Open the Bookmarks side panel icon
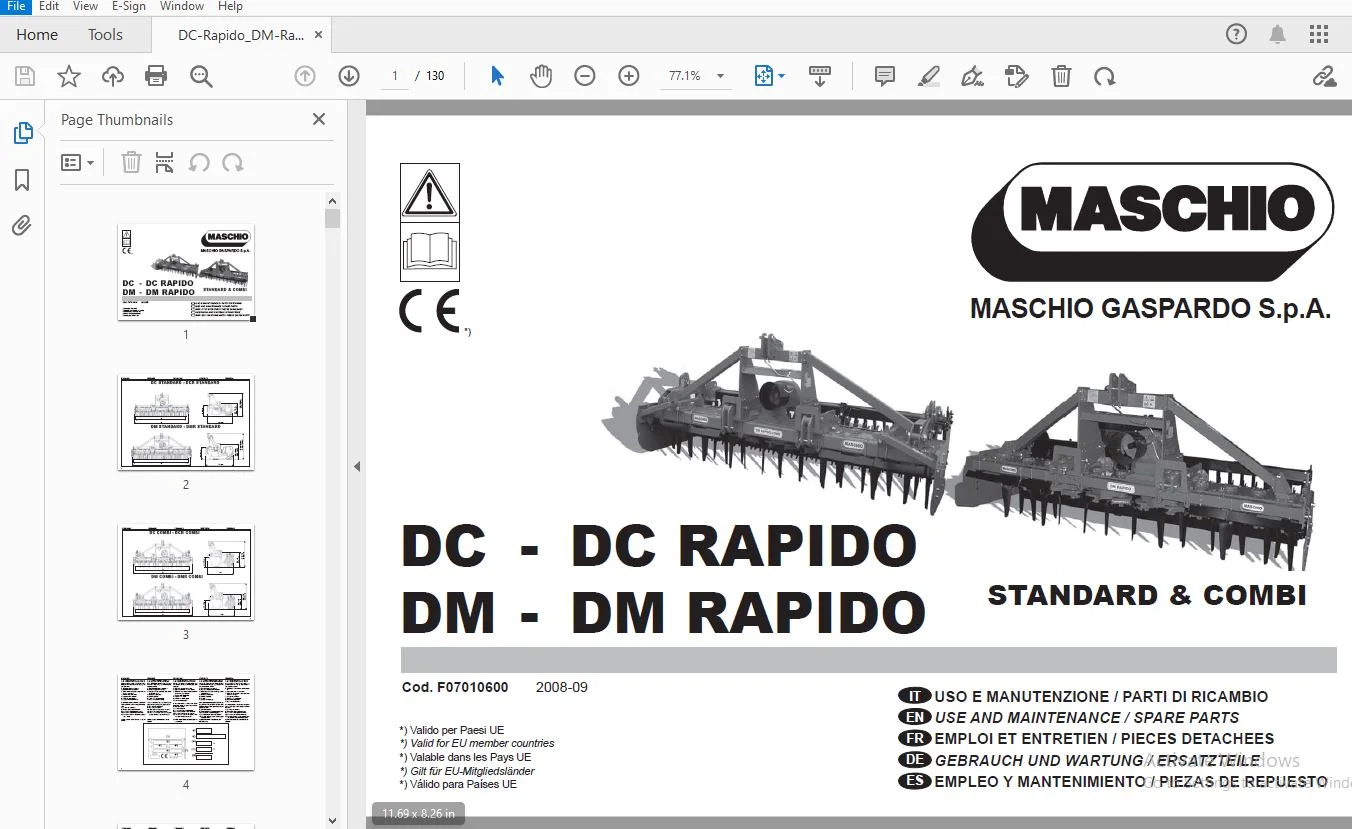 coord(22,180)
